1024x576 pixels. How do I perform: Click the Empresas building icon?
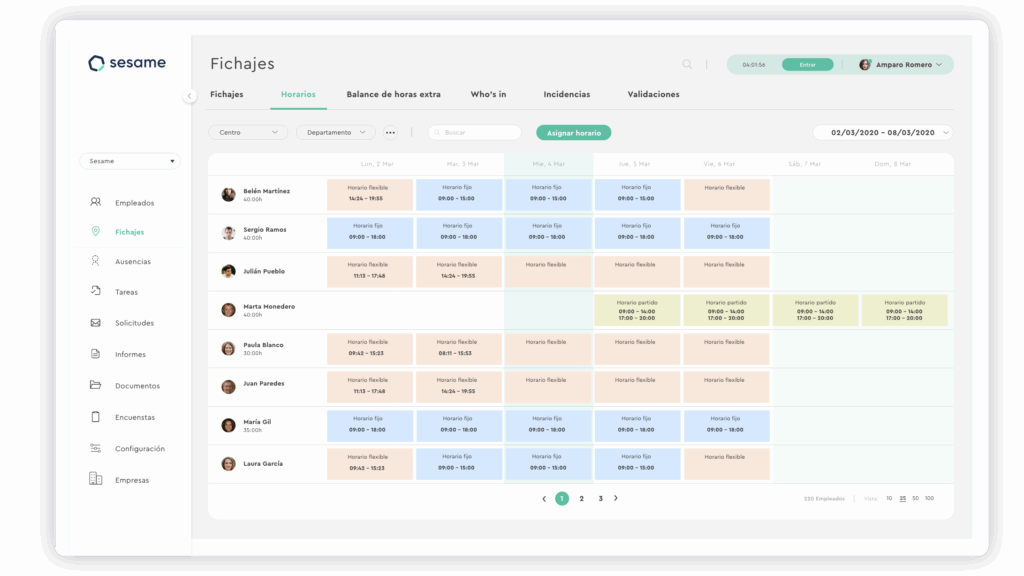pos(96,479)
